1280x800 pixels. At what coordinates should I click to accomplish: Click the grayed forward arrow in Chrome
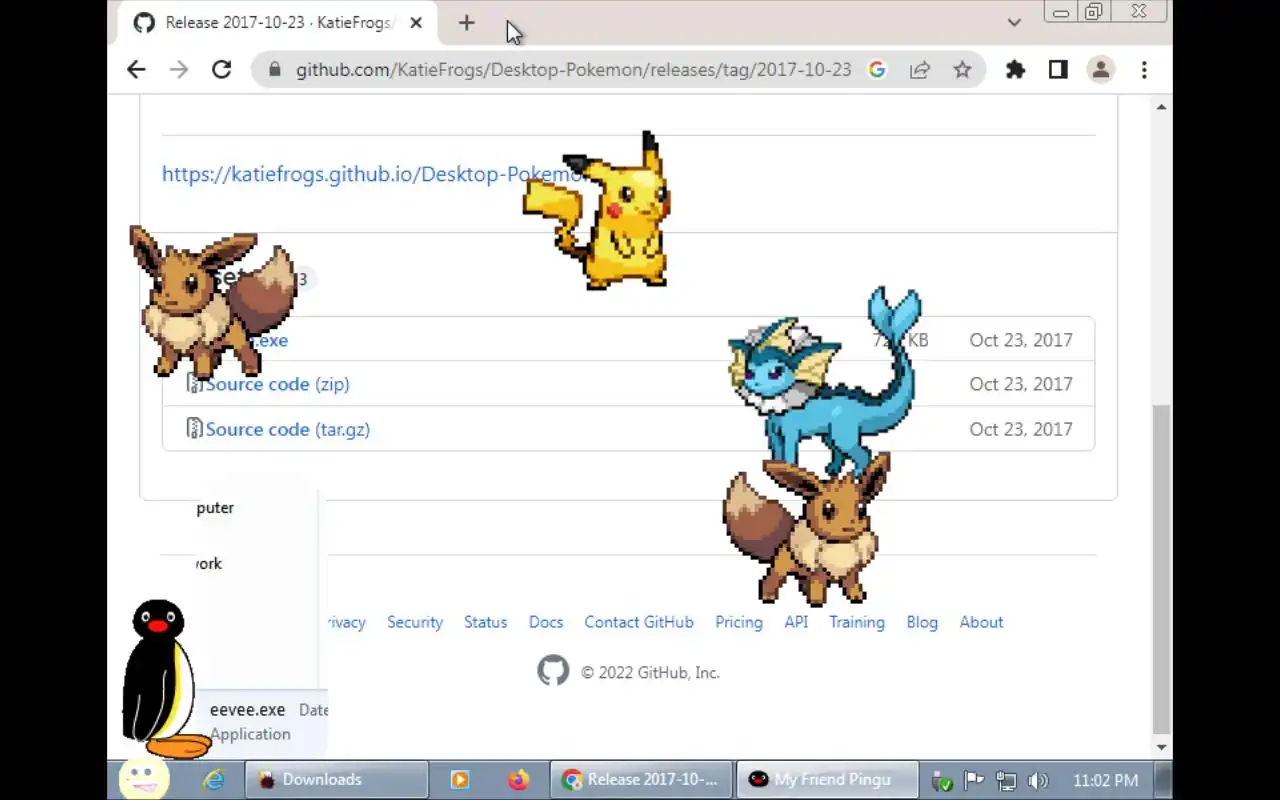pyautogui.click(x=179, y=69)
